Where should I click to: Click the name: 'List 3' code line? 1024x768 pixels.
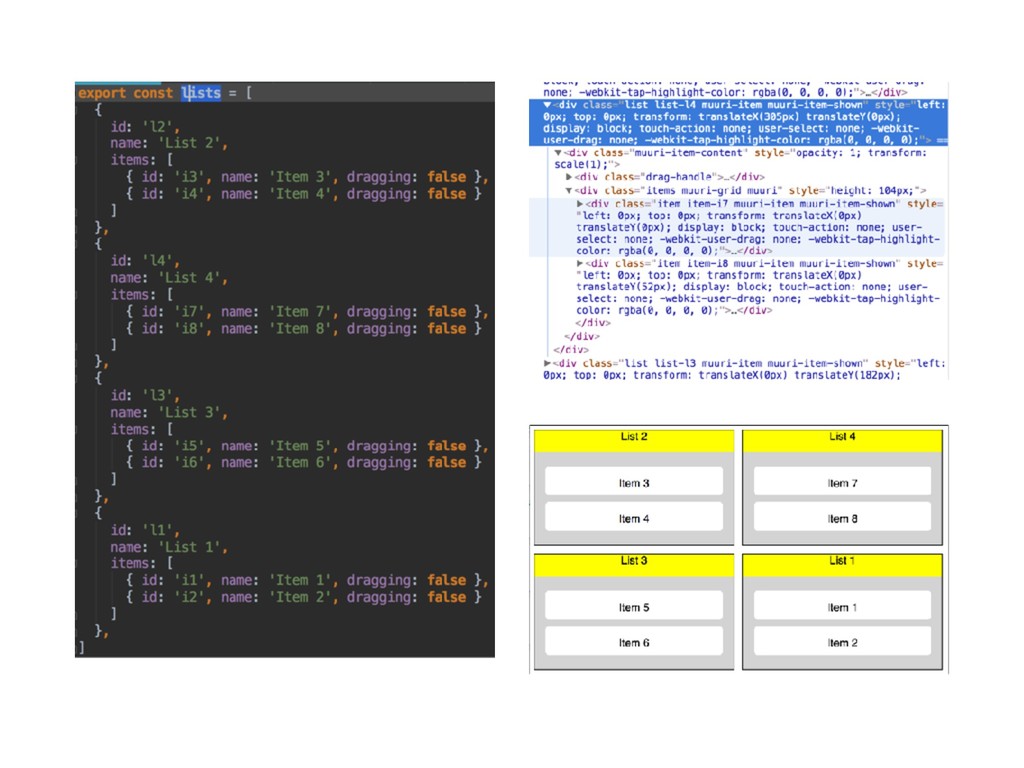coord(168,412)
